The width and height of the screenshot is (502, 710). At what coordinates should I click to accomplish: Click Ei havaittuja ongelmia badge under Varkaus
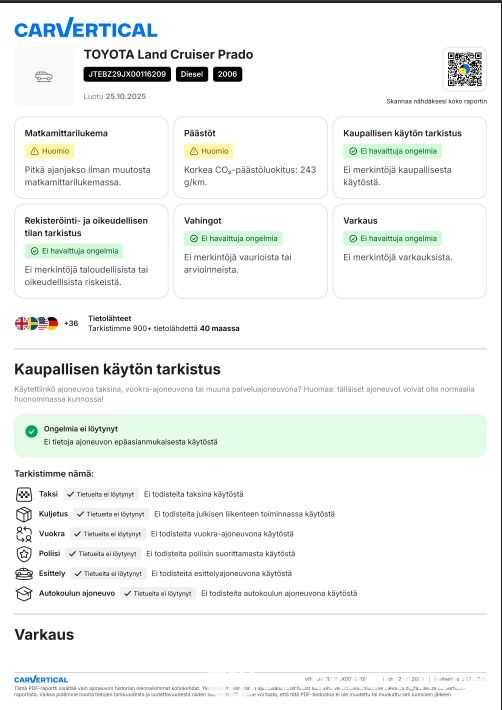tap(392, 239)
